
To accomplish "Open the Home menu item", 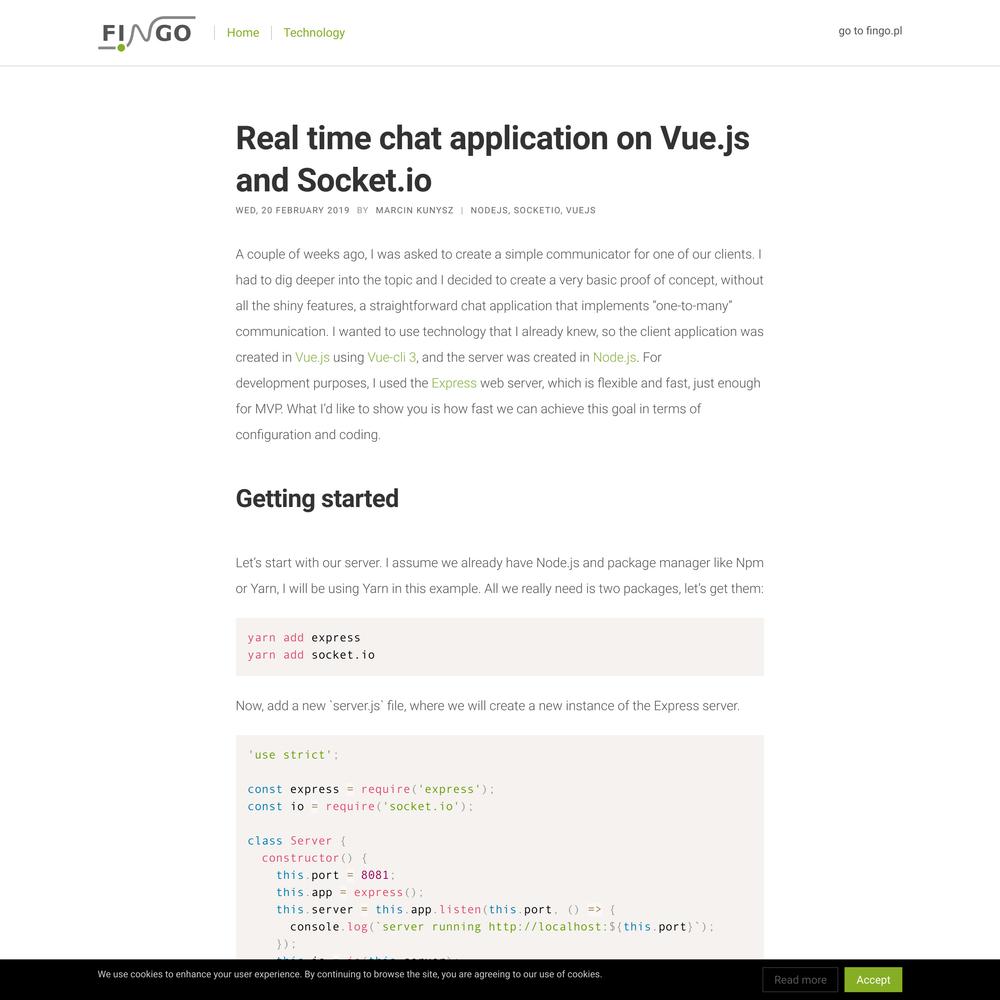I will pos(243,33).
